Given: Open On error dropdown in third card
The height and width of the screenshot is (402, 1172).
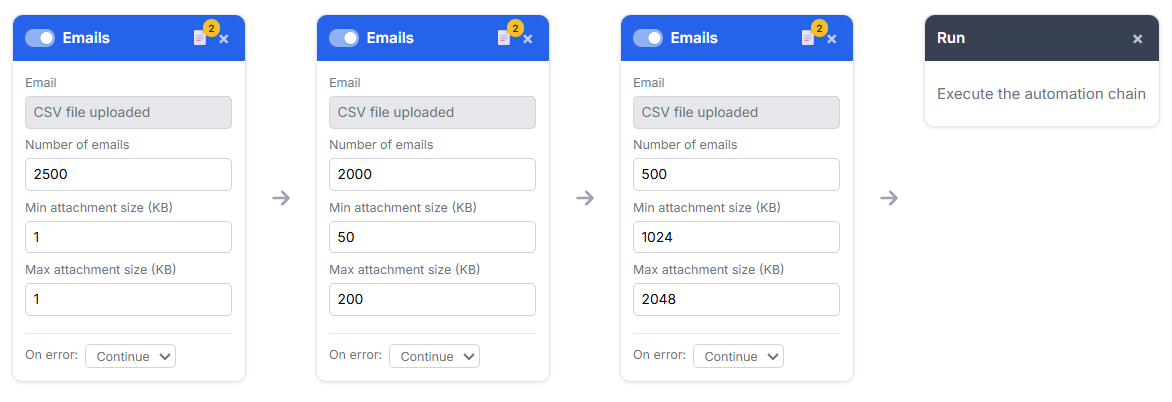Looking at the screenshot, I should click(738, 356).
